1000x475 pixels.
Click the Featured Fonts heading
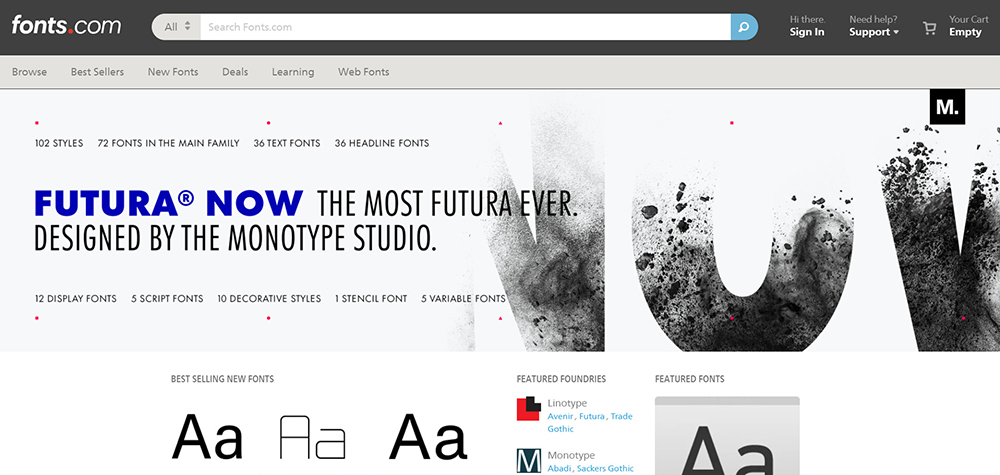coord(689,379)
